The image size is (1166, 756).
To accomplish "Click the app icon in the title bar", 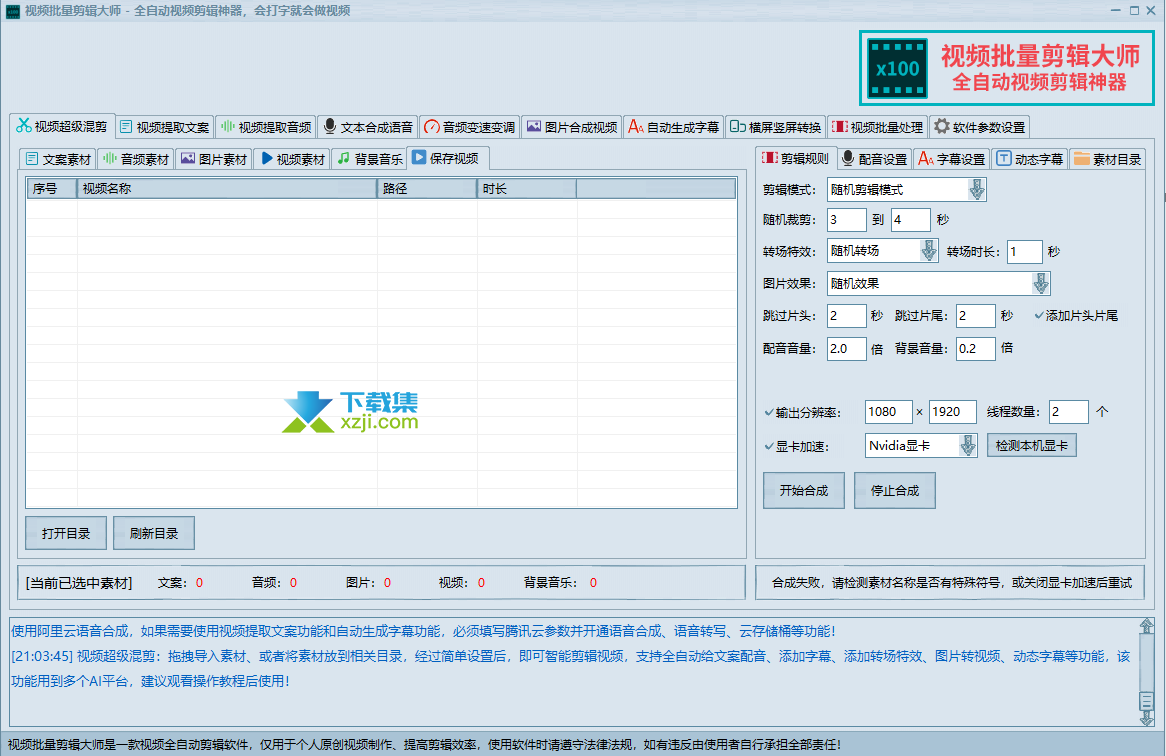I will point(13,11).
